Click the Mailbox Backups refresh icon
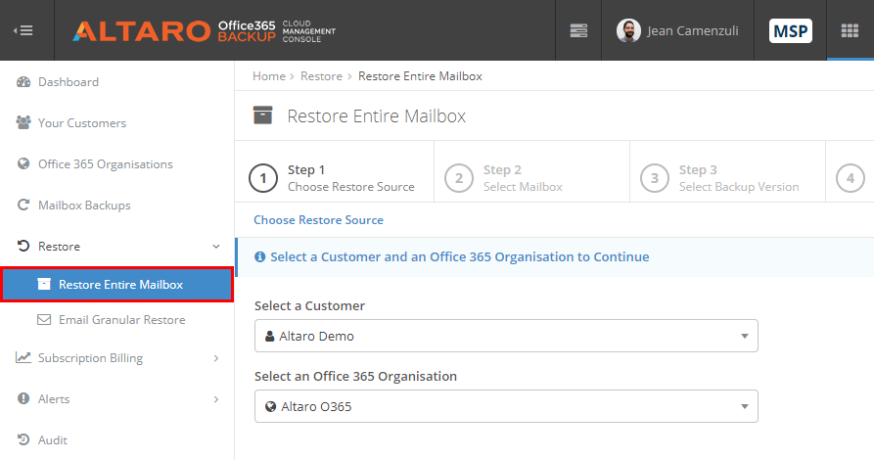 coord(23,205)
